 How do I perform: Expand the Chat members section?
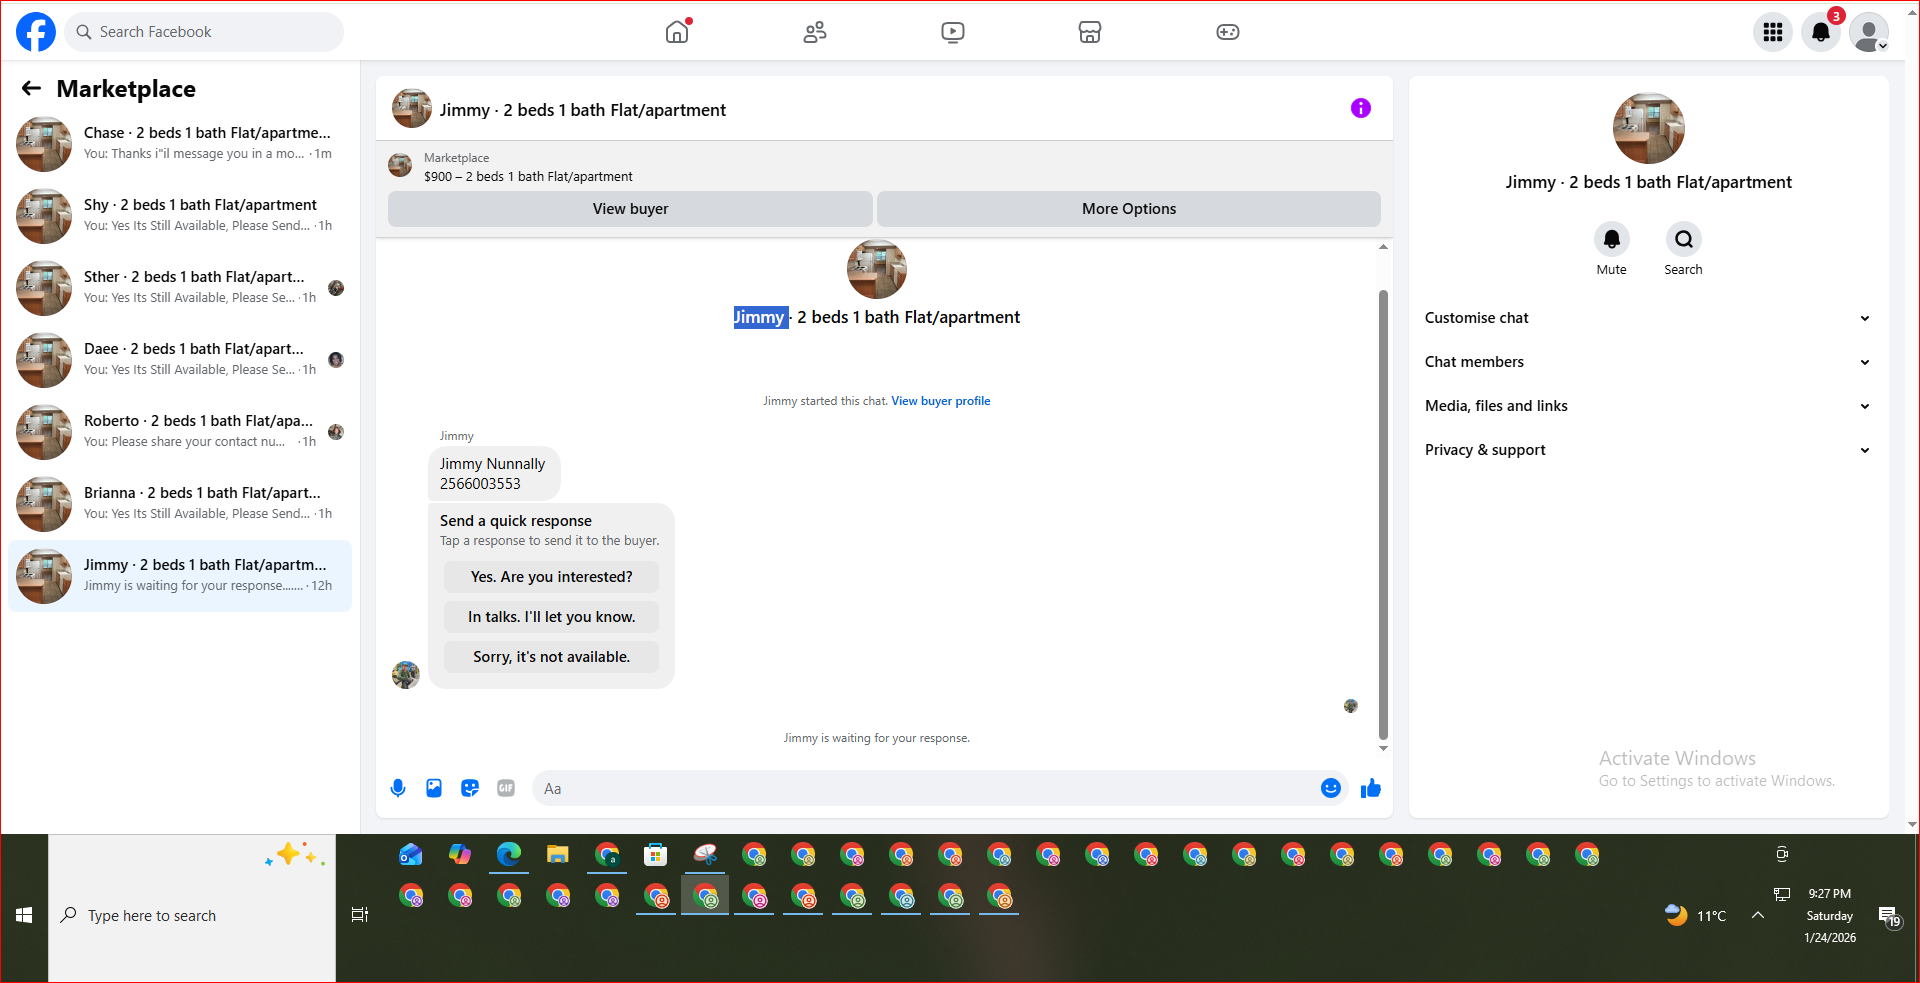tap(1648, 362)
